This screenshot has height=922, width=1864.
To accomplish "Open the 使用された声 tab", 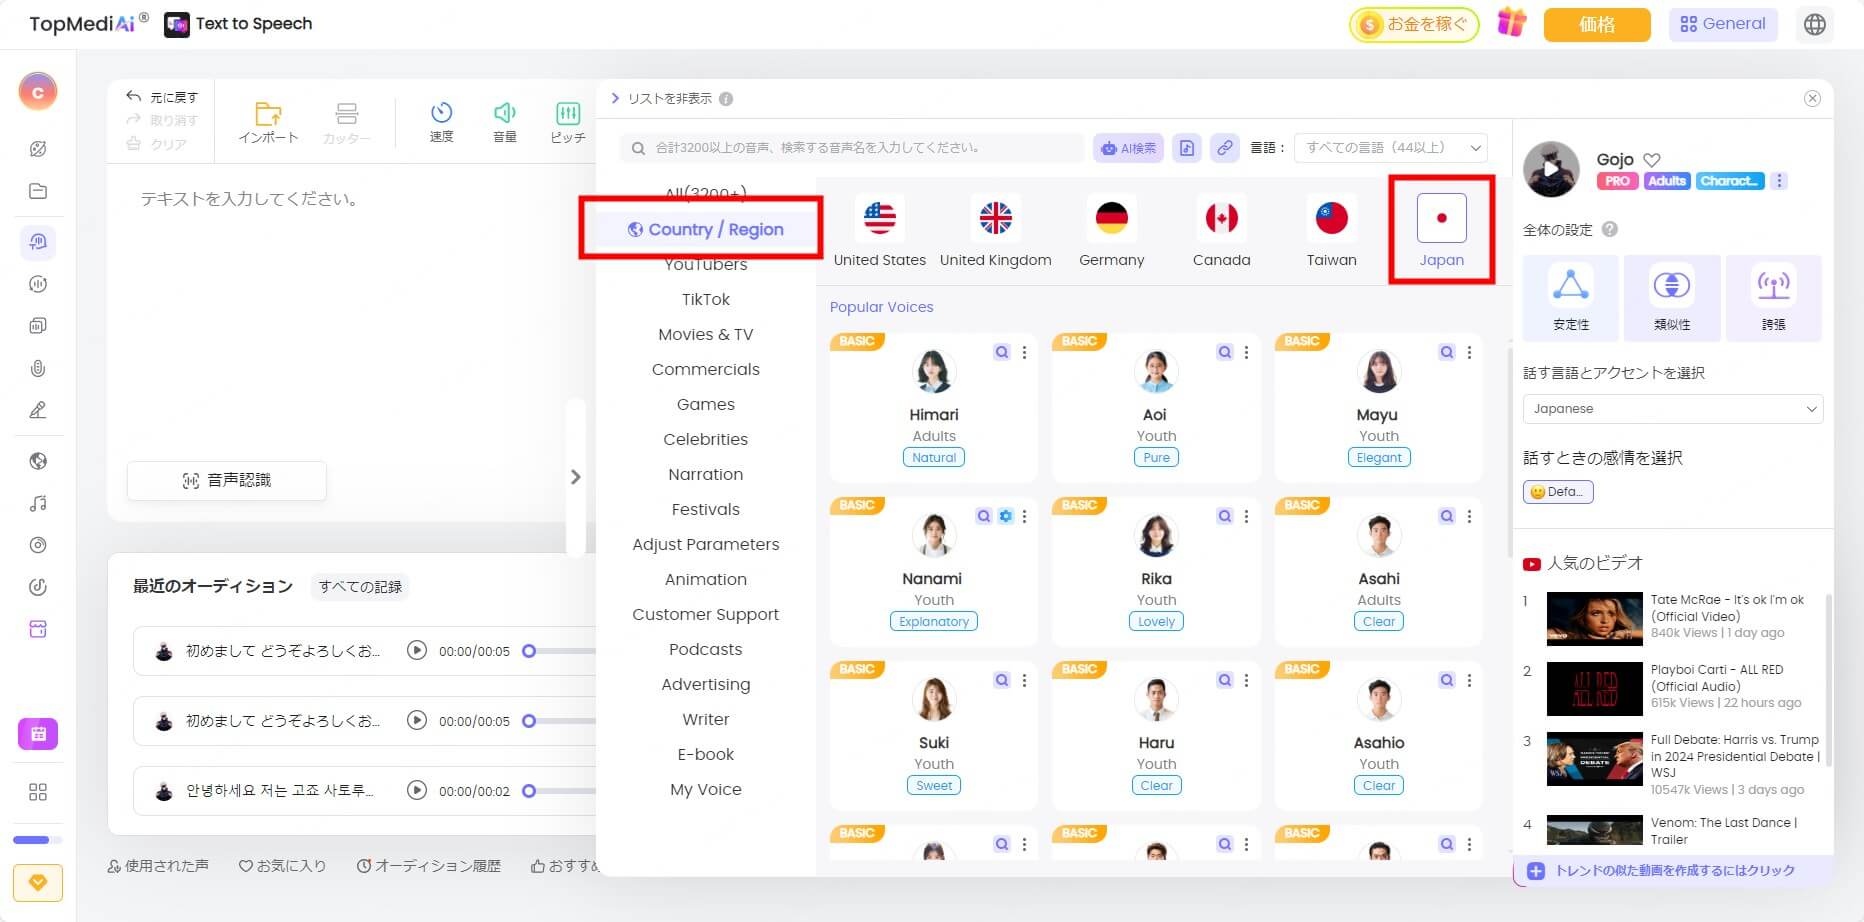I will (x=158, y=866).
